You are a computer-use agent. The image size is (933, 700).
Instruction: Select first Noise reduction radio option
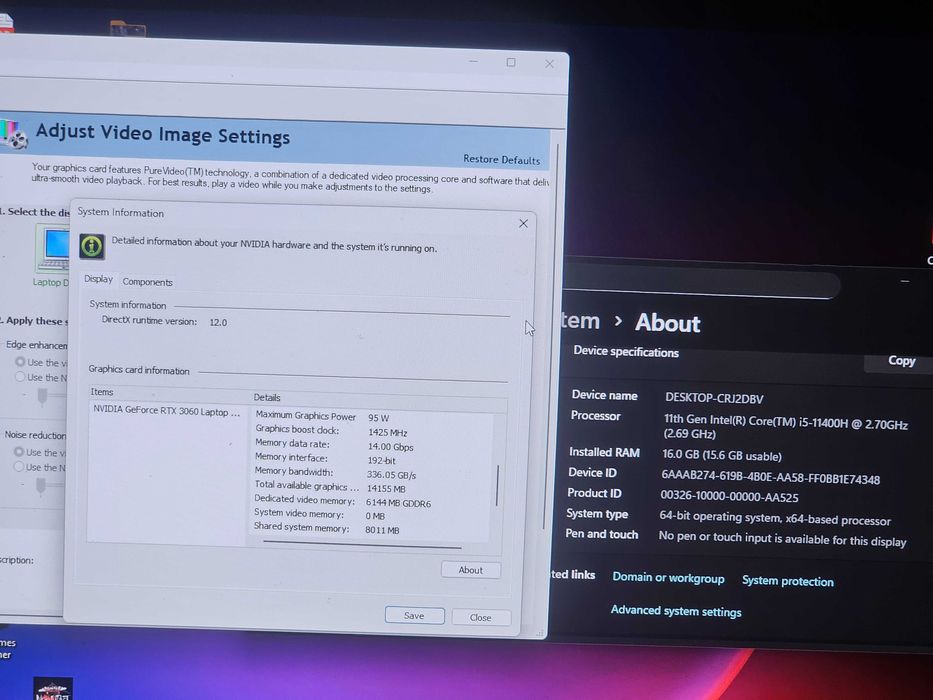[x=19, y=452]
